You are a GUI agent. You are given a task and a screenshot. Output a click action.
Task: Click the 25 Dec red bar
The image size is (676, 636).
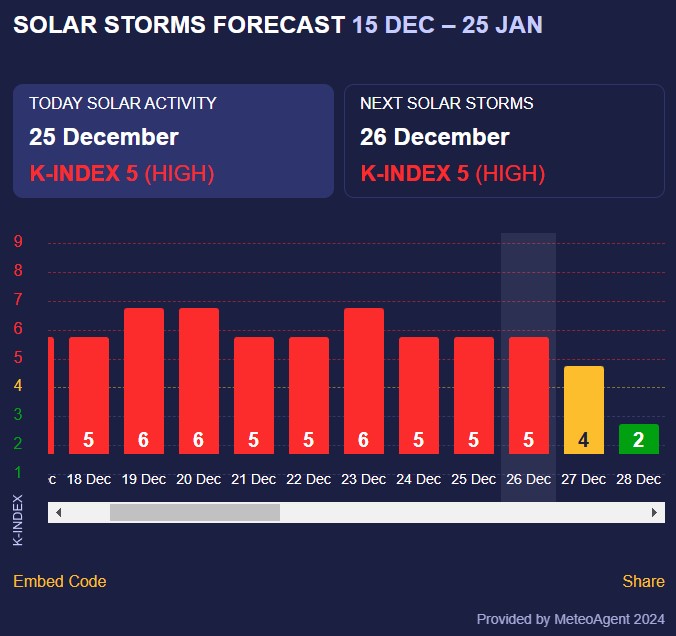pos(474,395)
